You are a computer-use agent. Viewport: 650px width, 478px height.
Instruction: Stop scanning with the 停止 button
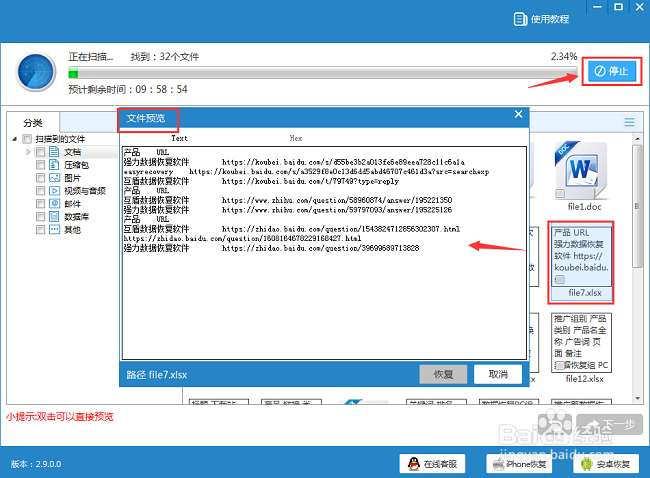click(x=611, y=71)
